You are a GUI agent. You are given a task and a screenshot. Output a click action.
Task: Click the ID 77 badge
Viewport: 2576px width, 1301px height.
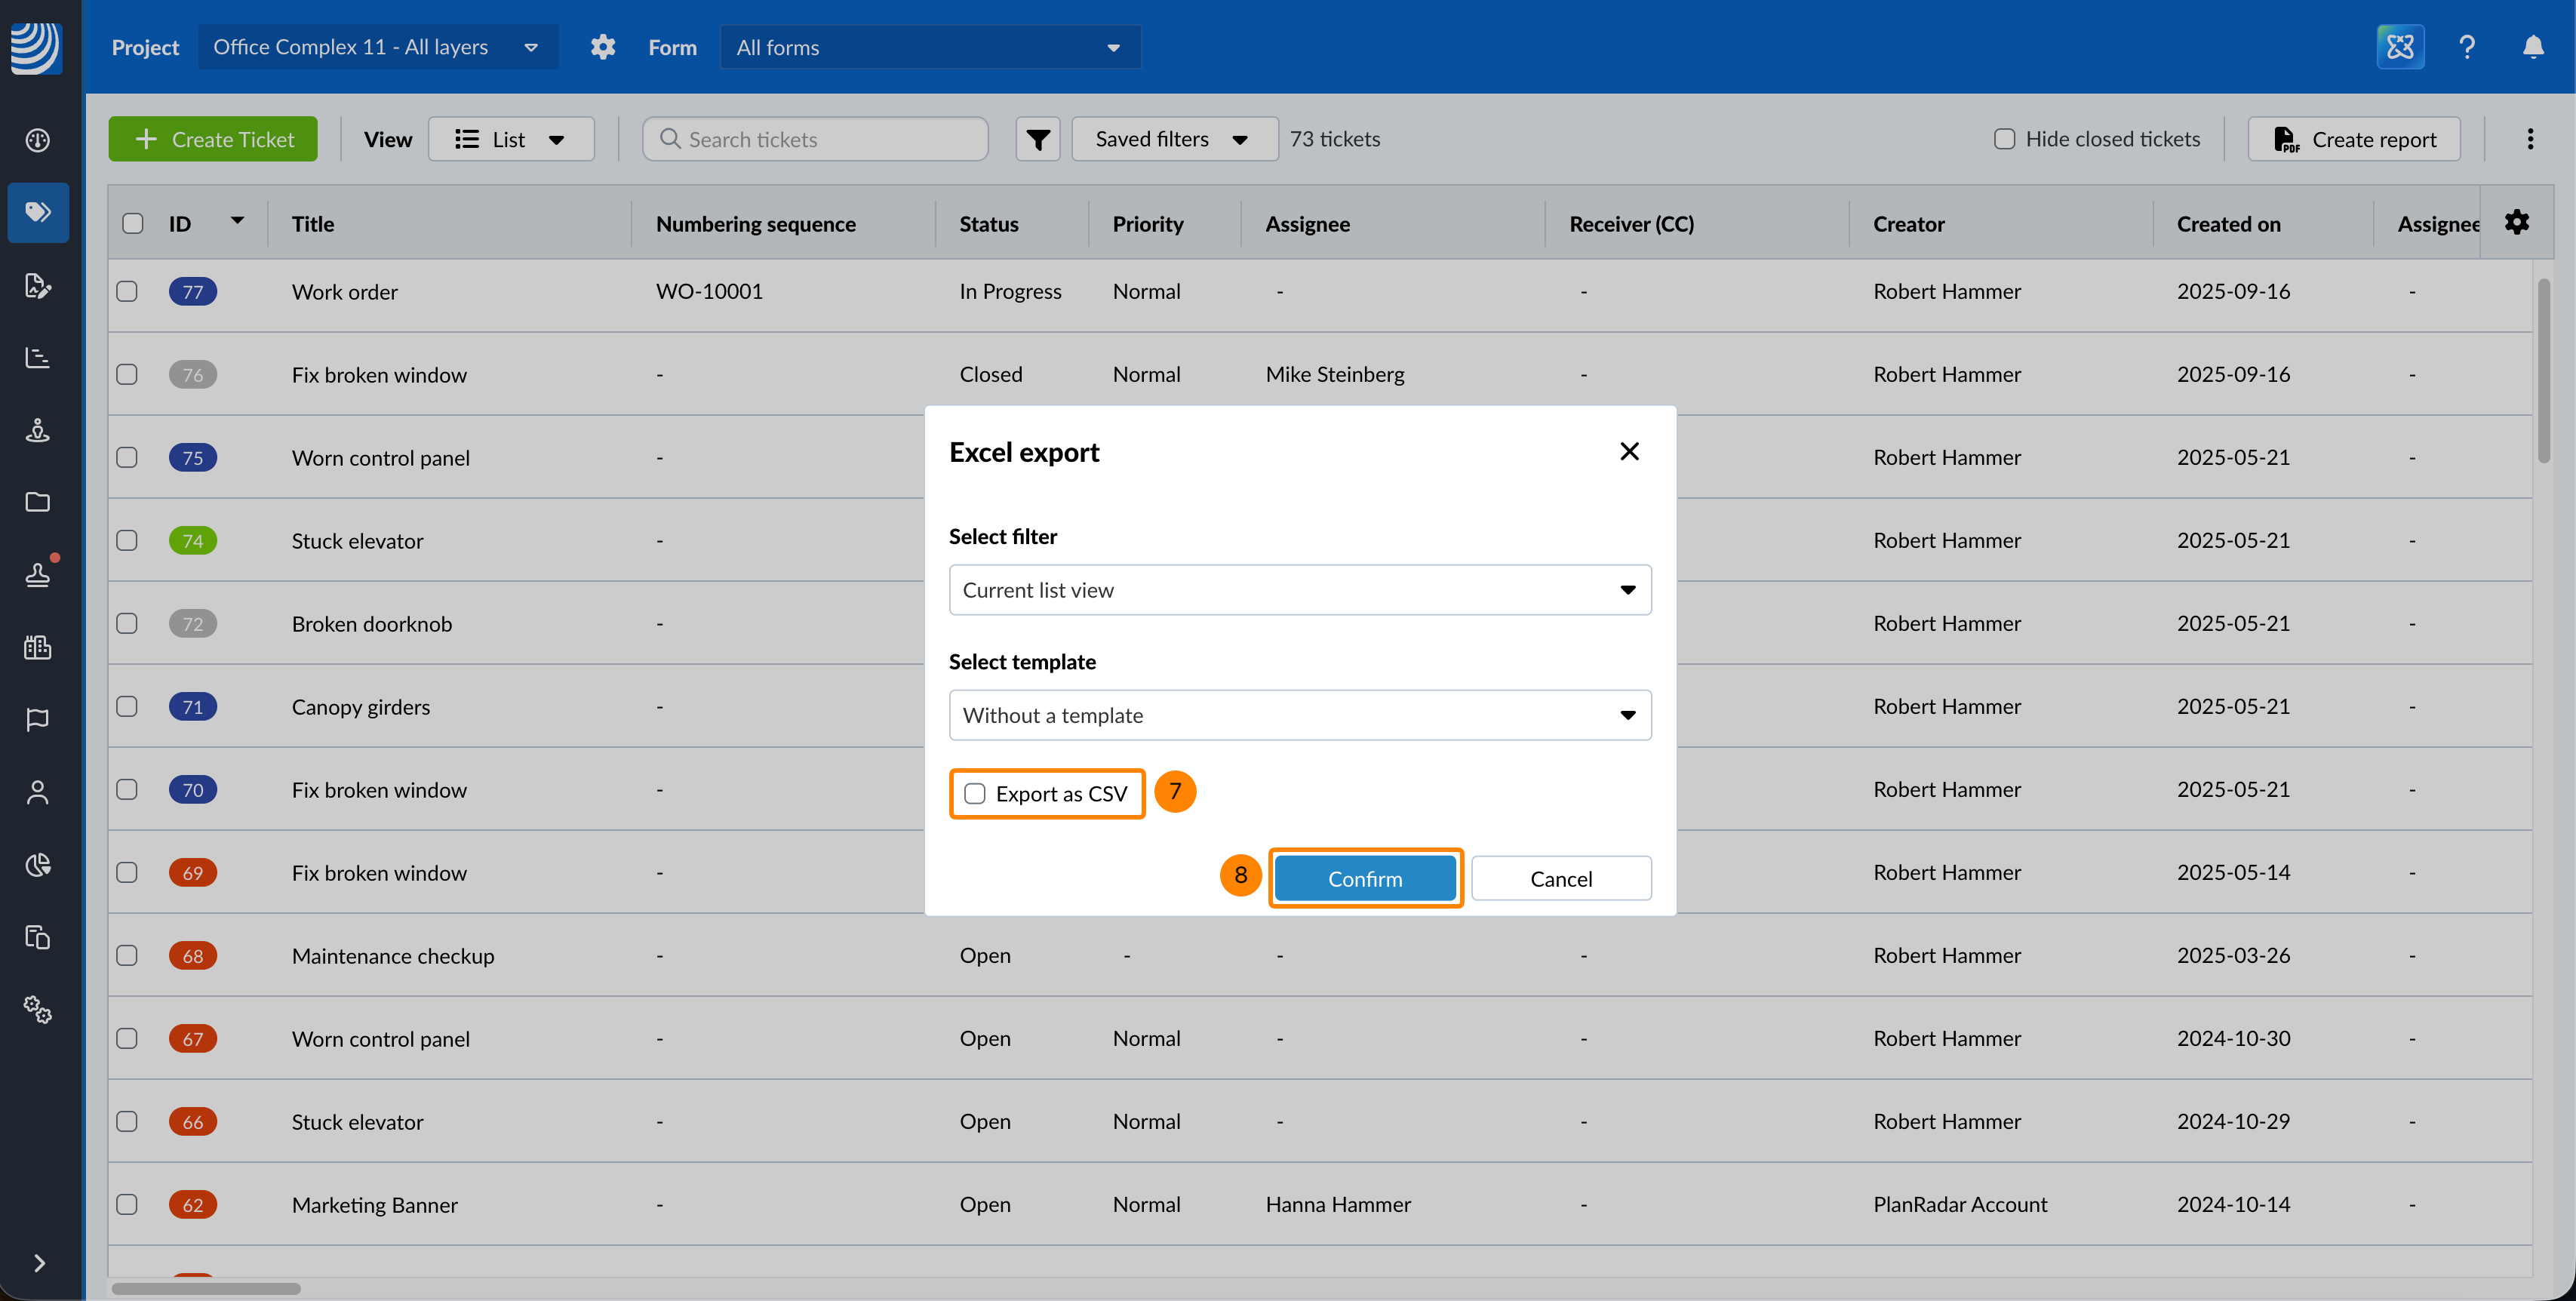tap(193, 291)
